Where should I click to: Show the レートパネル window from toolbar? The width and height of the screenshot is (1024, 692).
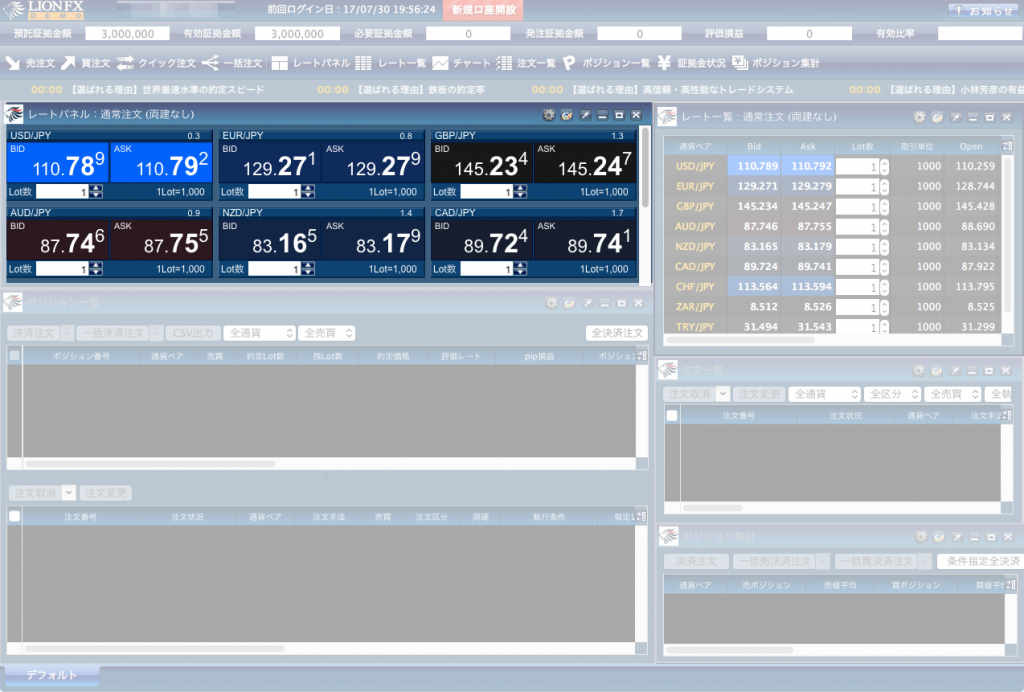point(312,63)
